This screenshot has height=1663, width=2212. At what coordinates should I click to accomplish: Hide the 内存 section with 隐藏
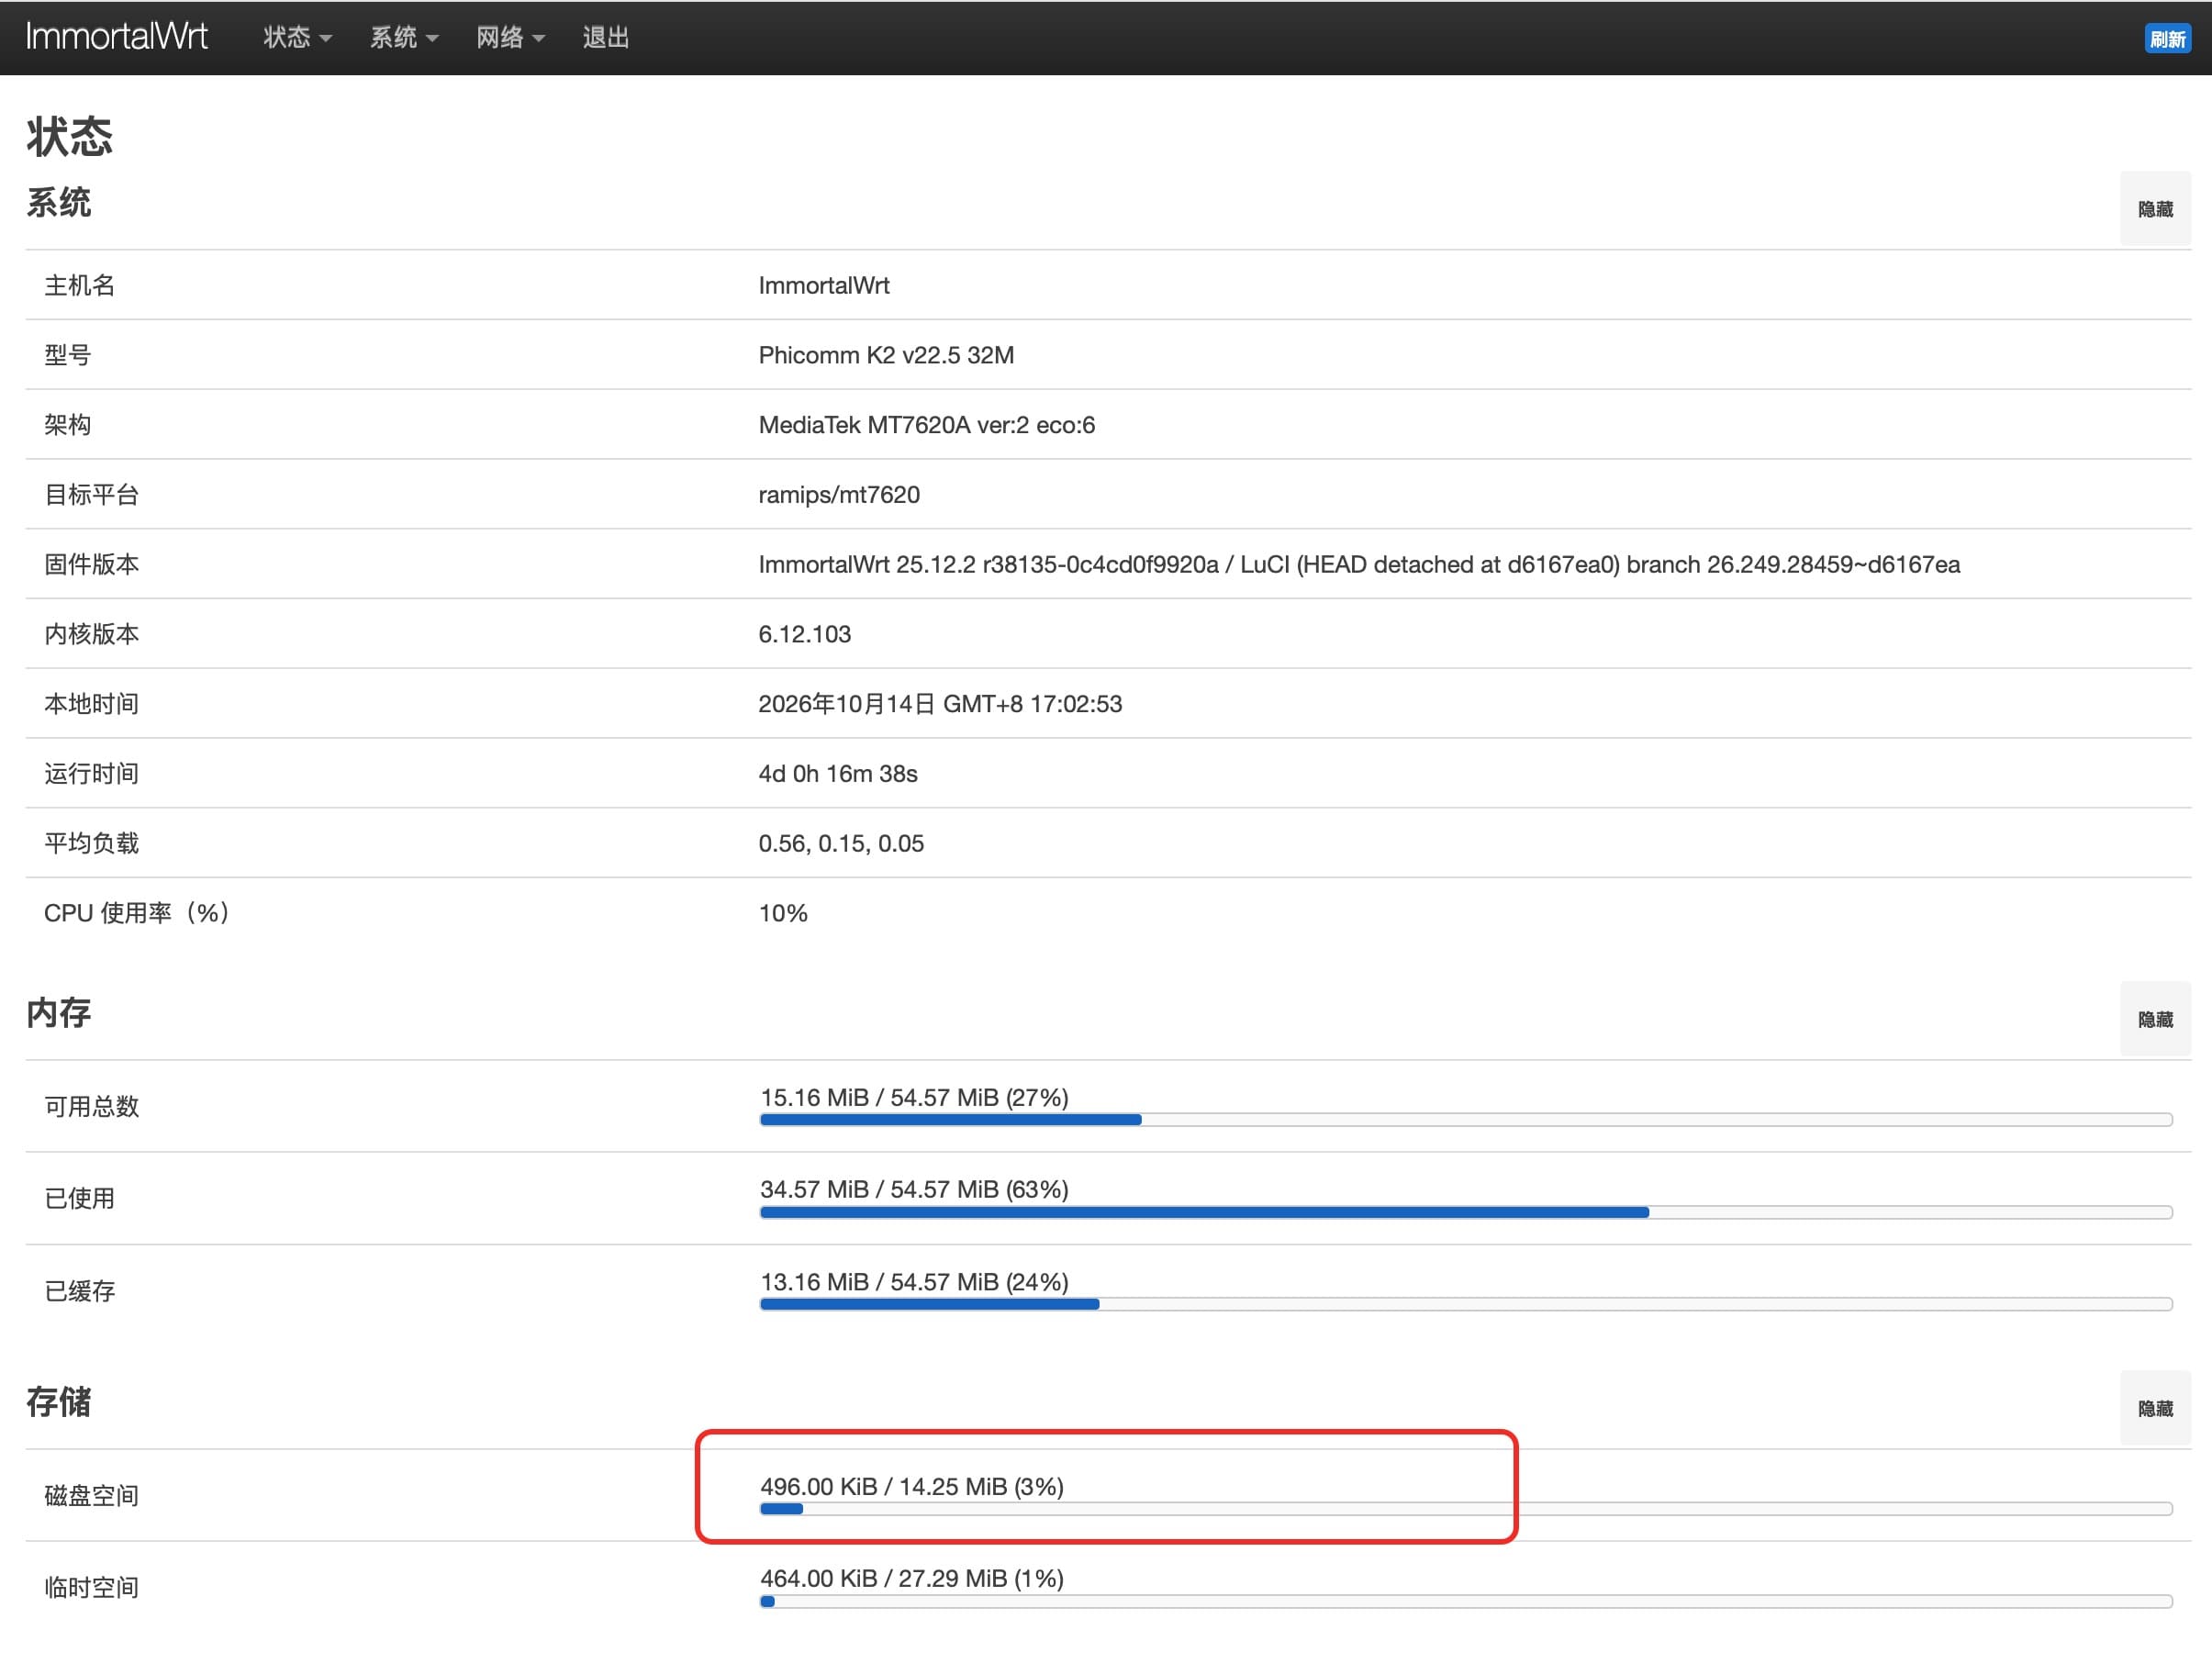[x=2155, y=1019]
